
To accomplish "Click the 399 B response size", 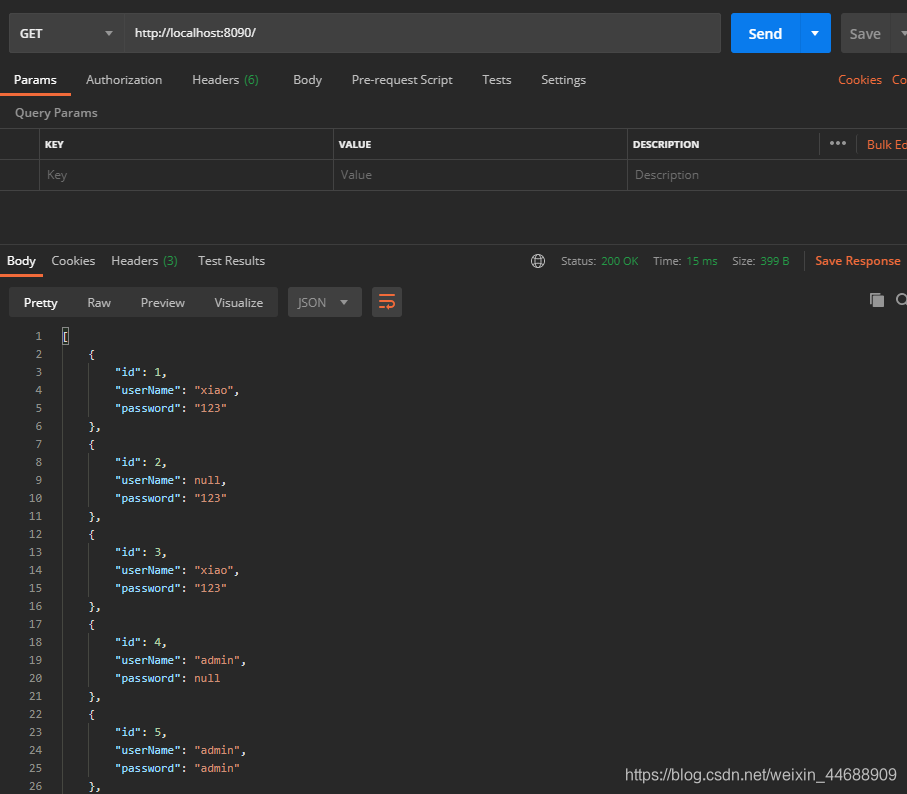I will (775, 261).
